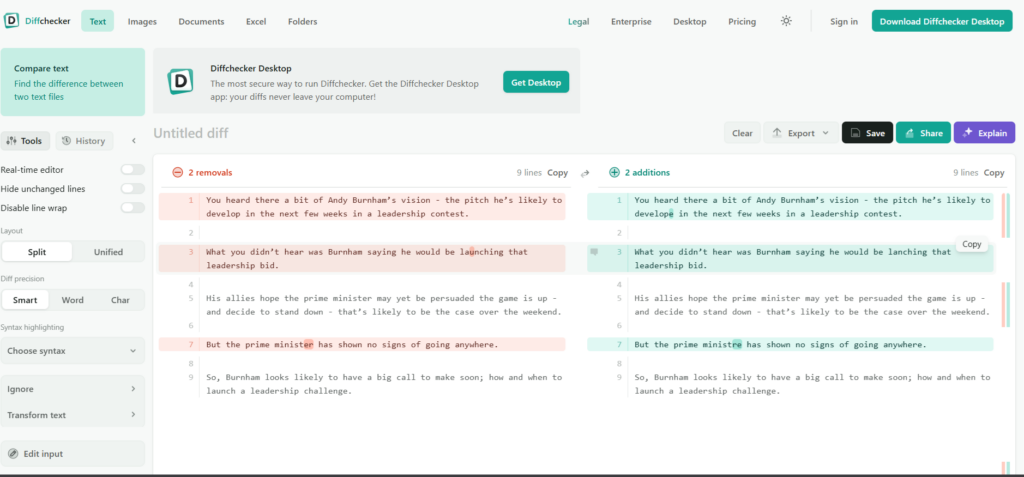The width and height of the screenshot is (1024, 477).
Task: Turn on Disable line wrap switch
Action: pyautogui.click(x=133, y=208)
